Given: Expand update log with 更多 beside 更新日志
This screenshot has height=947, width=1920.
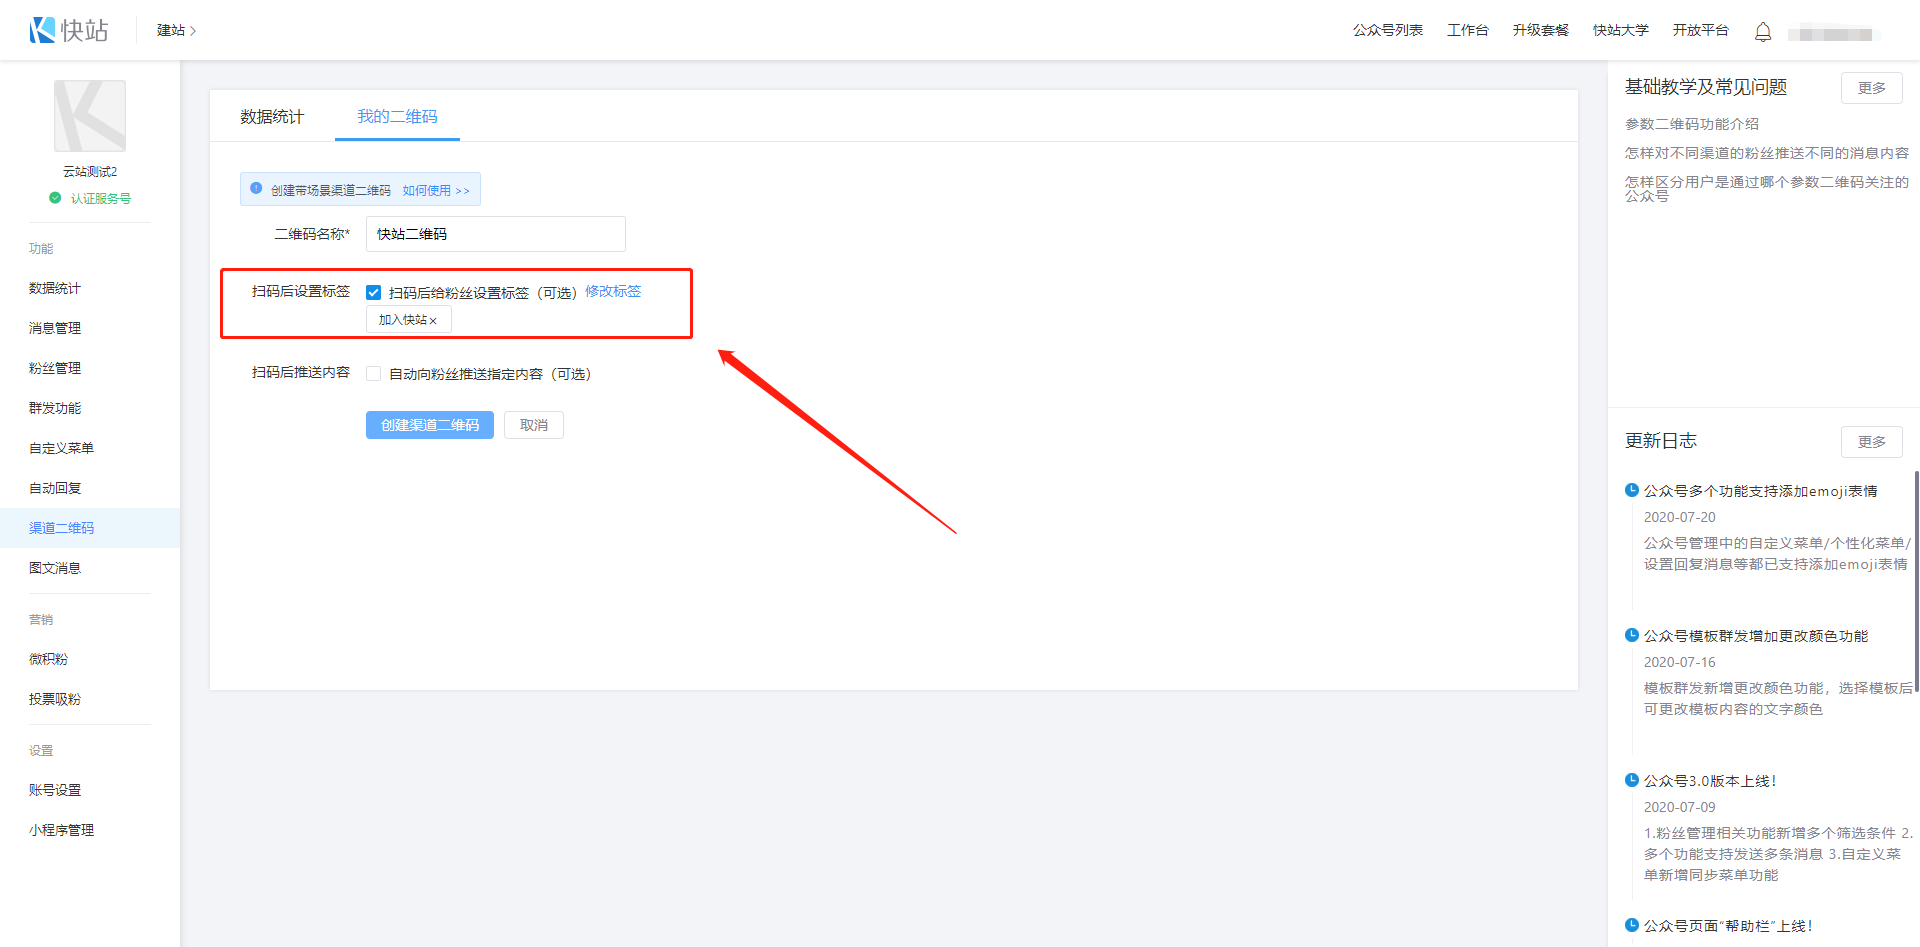Looking at the screenshot, I should [1871, 441].
